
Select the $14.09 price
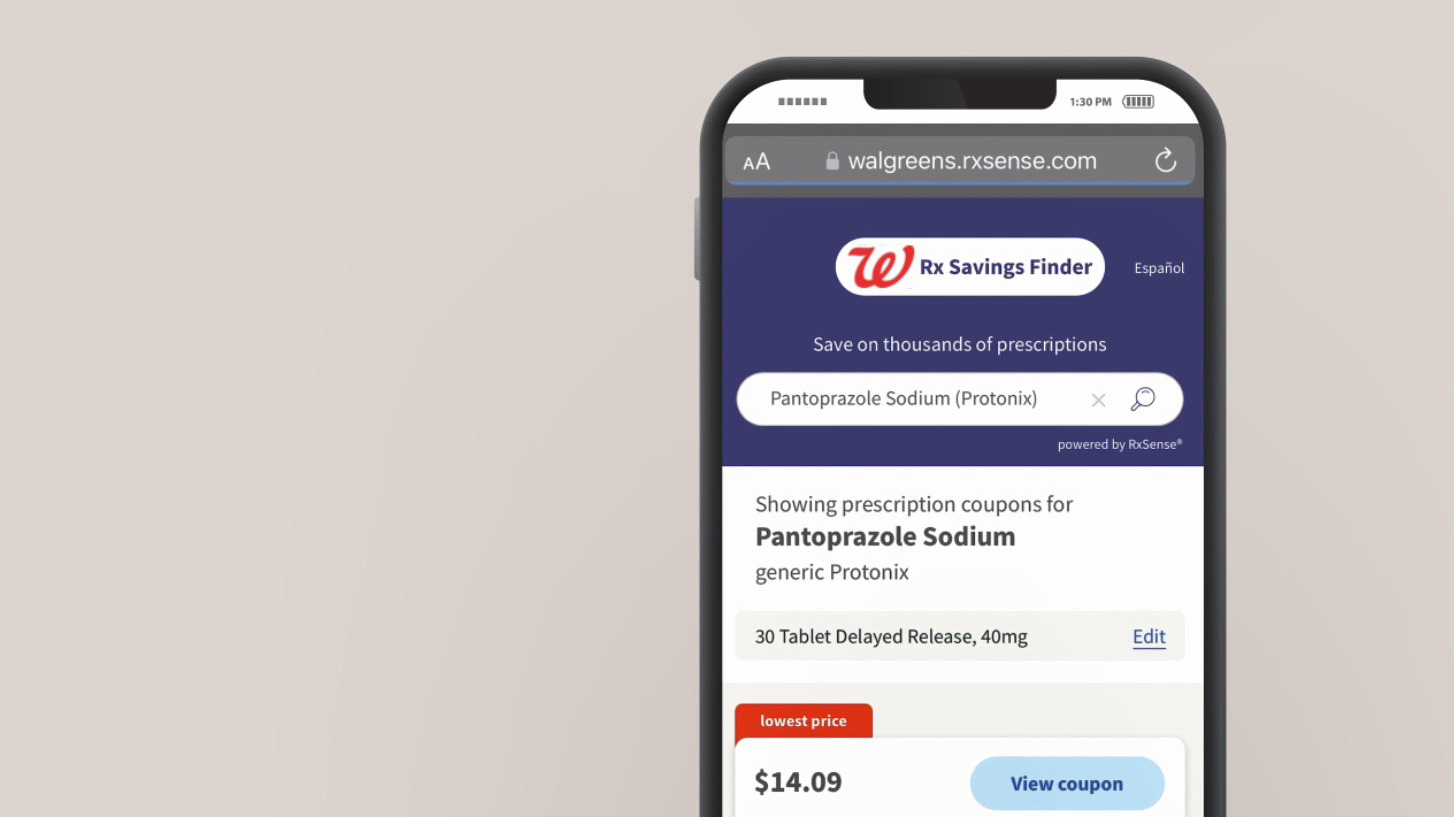pyautogui.click(x=798, y=782)
